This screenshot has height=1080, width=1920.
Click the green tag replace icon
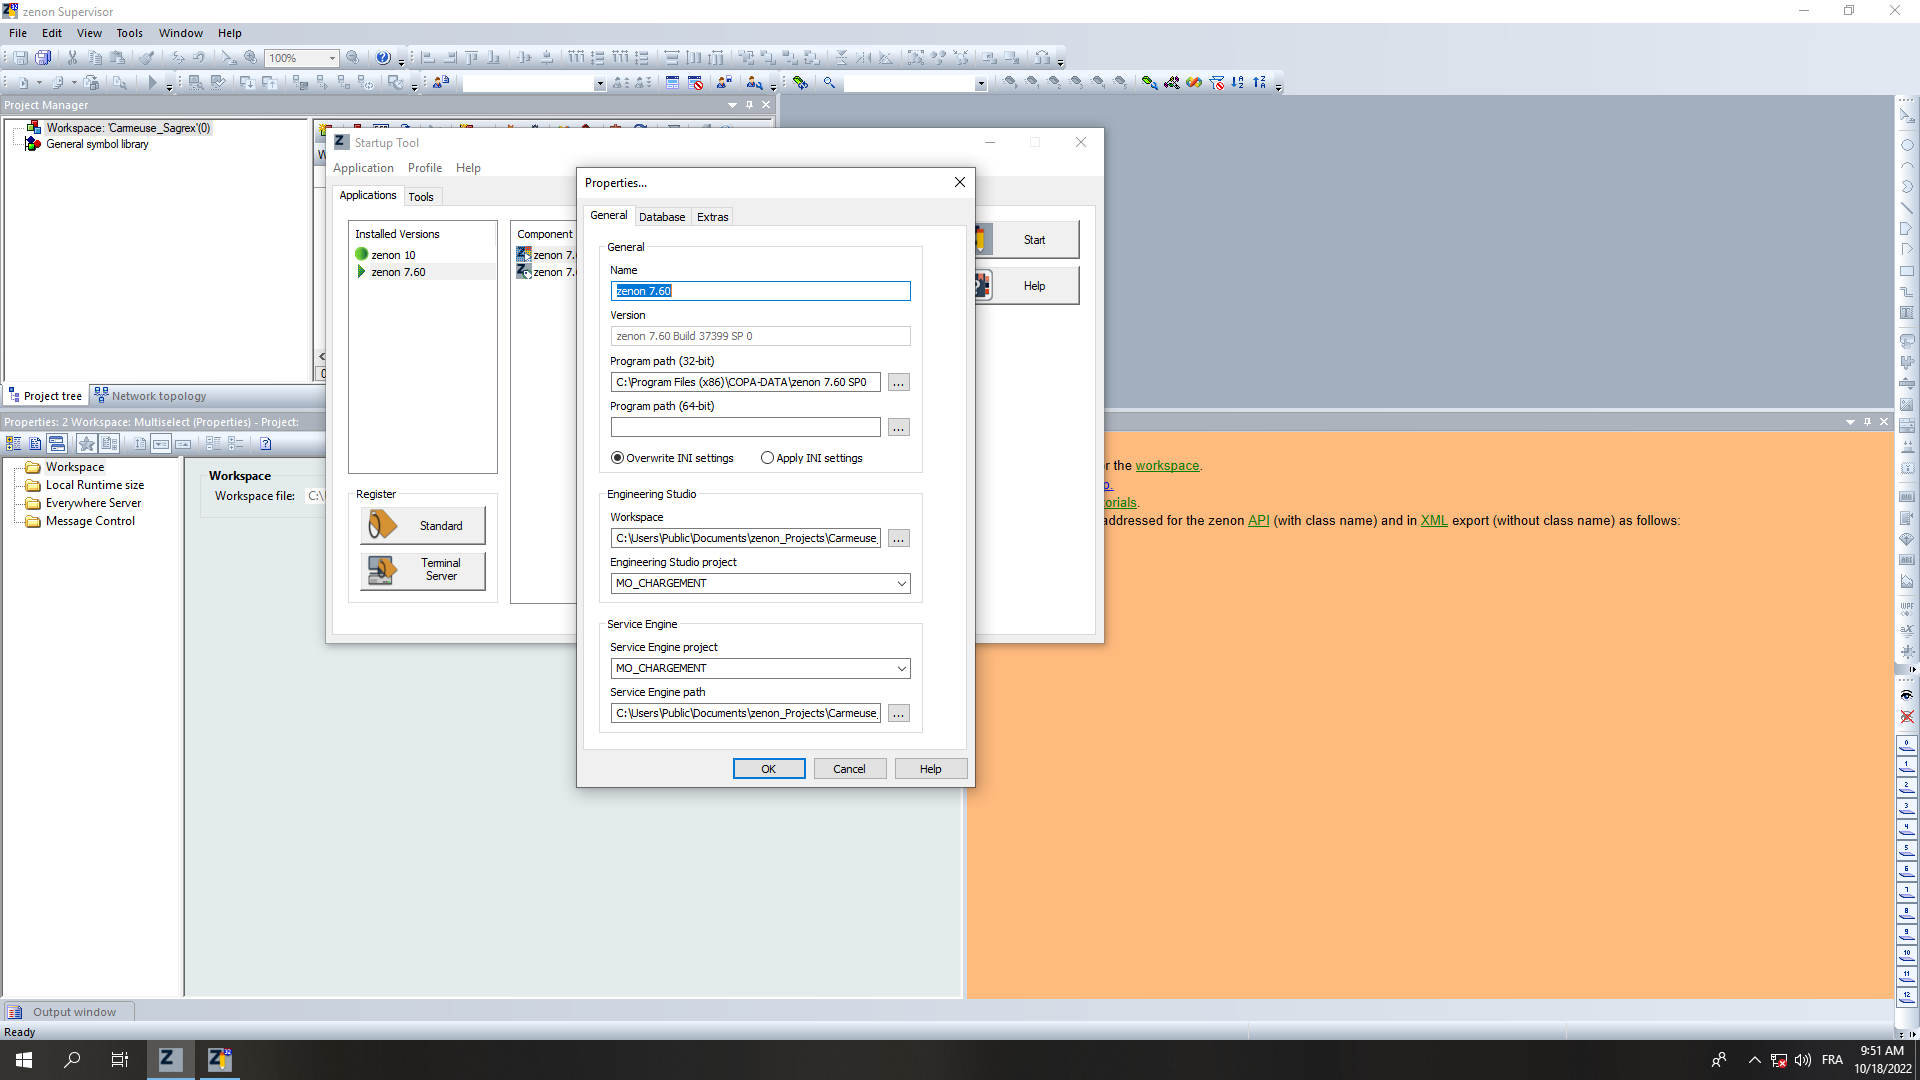pyautogui.click(x=800, y=83)
